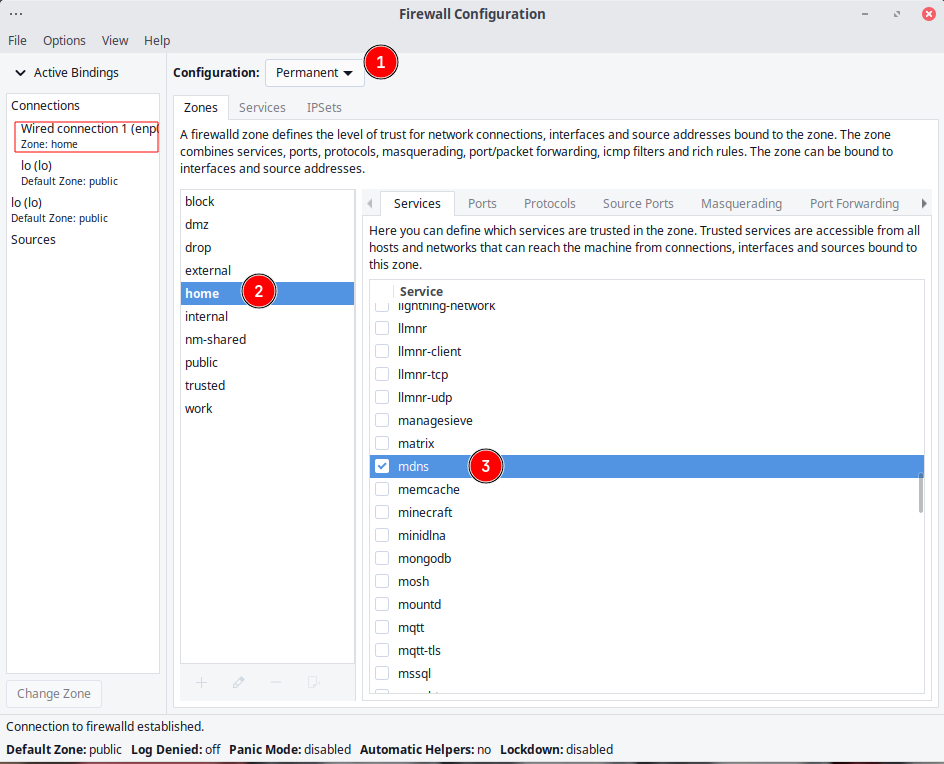The width and height of the screenshot is (944, 764).
Task: Open the Options menu
Action: [x=64, y=41]
